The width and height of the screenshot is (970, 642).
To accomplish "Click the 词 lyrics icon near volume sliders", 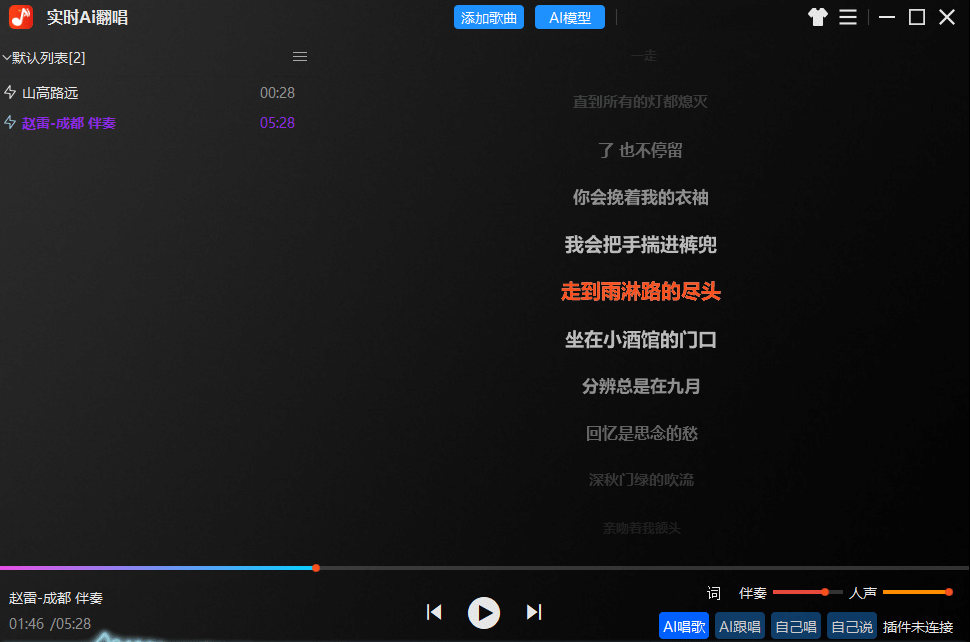I will click(x=712, y=593).
